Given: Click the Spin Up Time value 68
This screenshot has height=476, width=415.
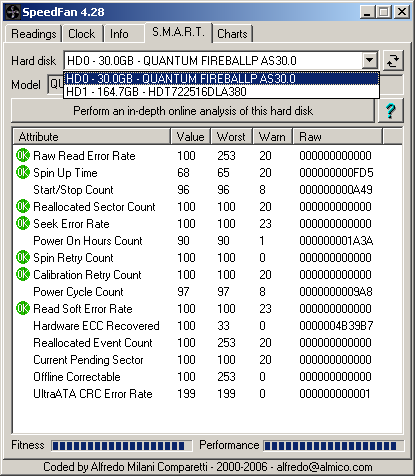Looking at the screenshot, I should pyautogui.click(x=183, y=173).
